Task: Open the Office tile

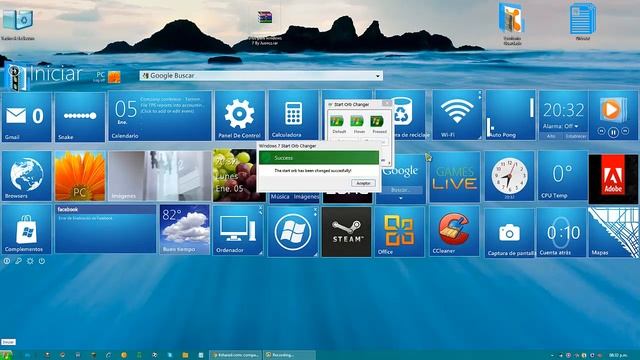Action: (400, 232)
